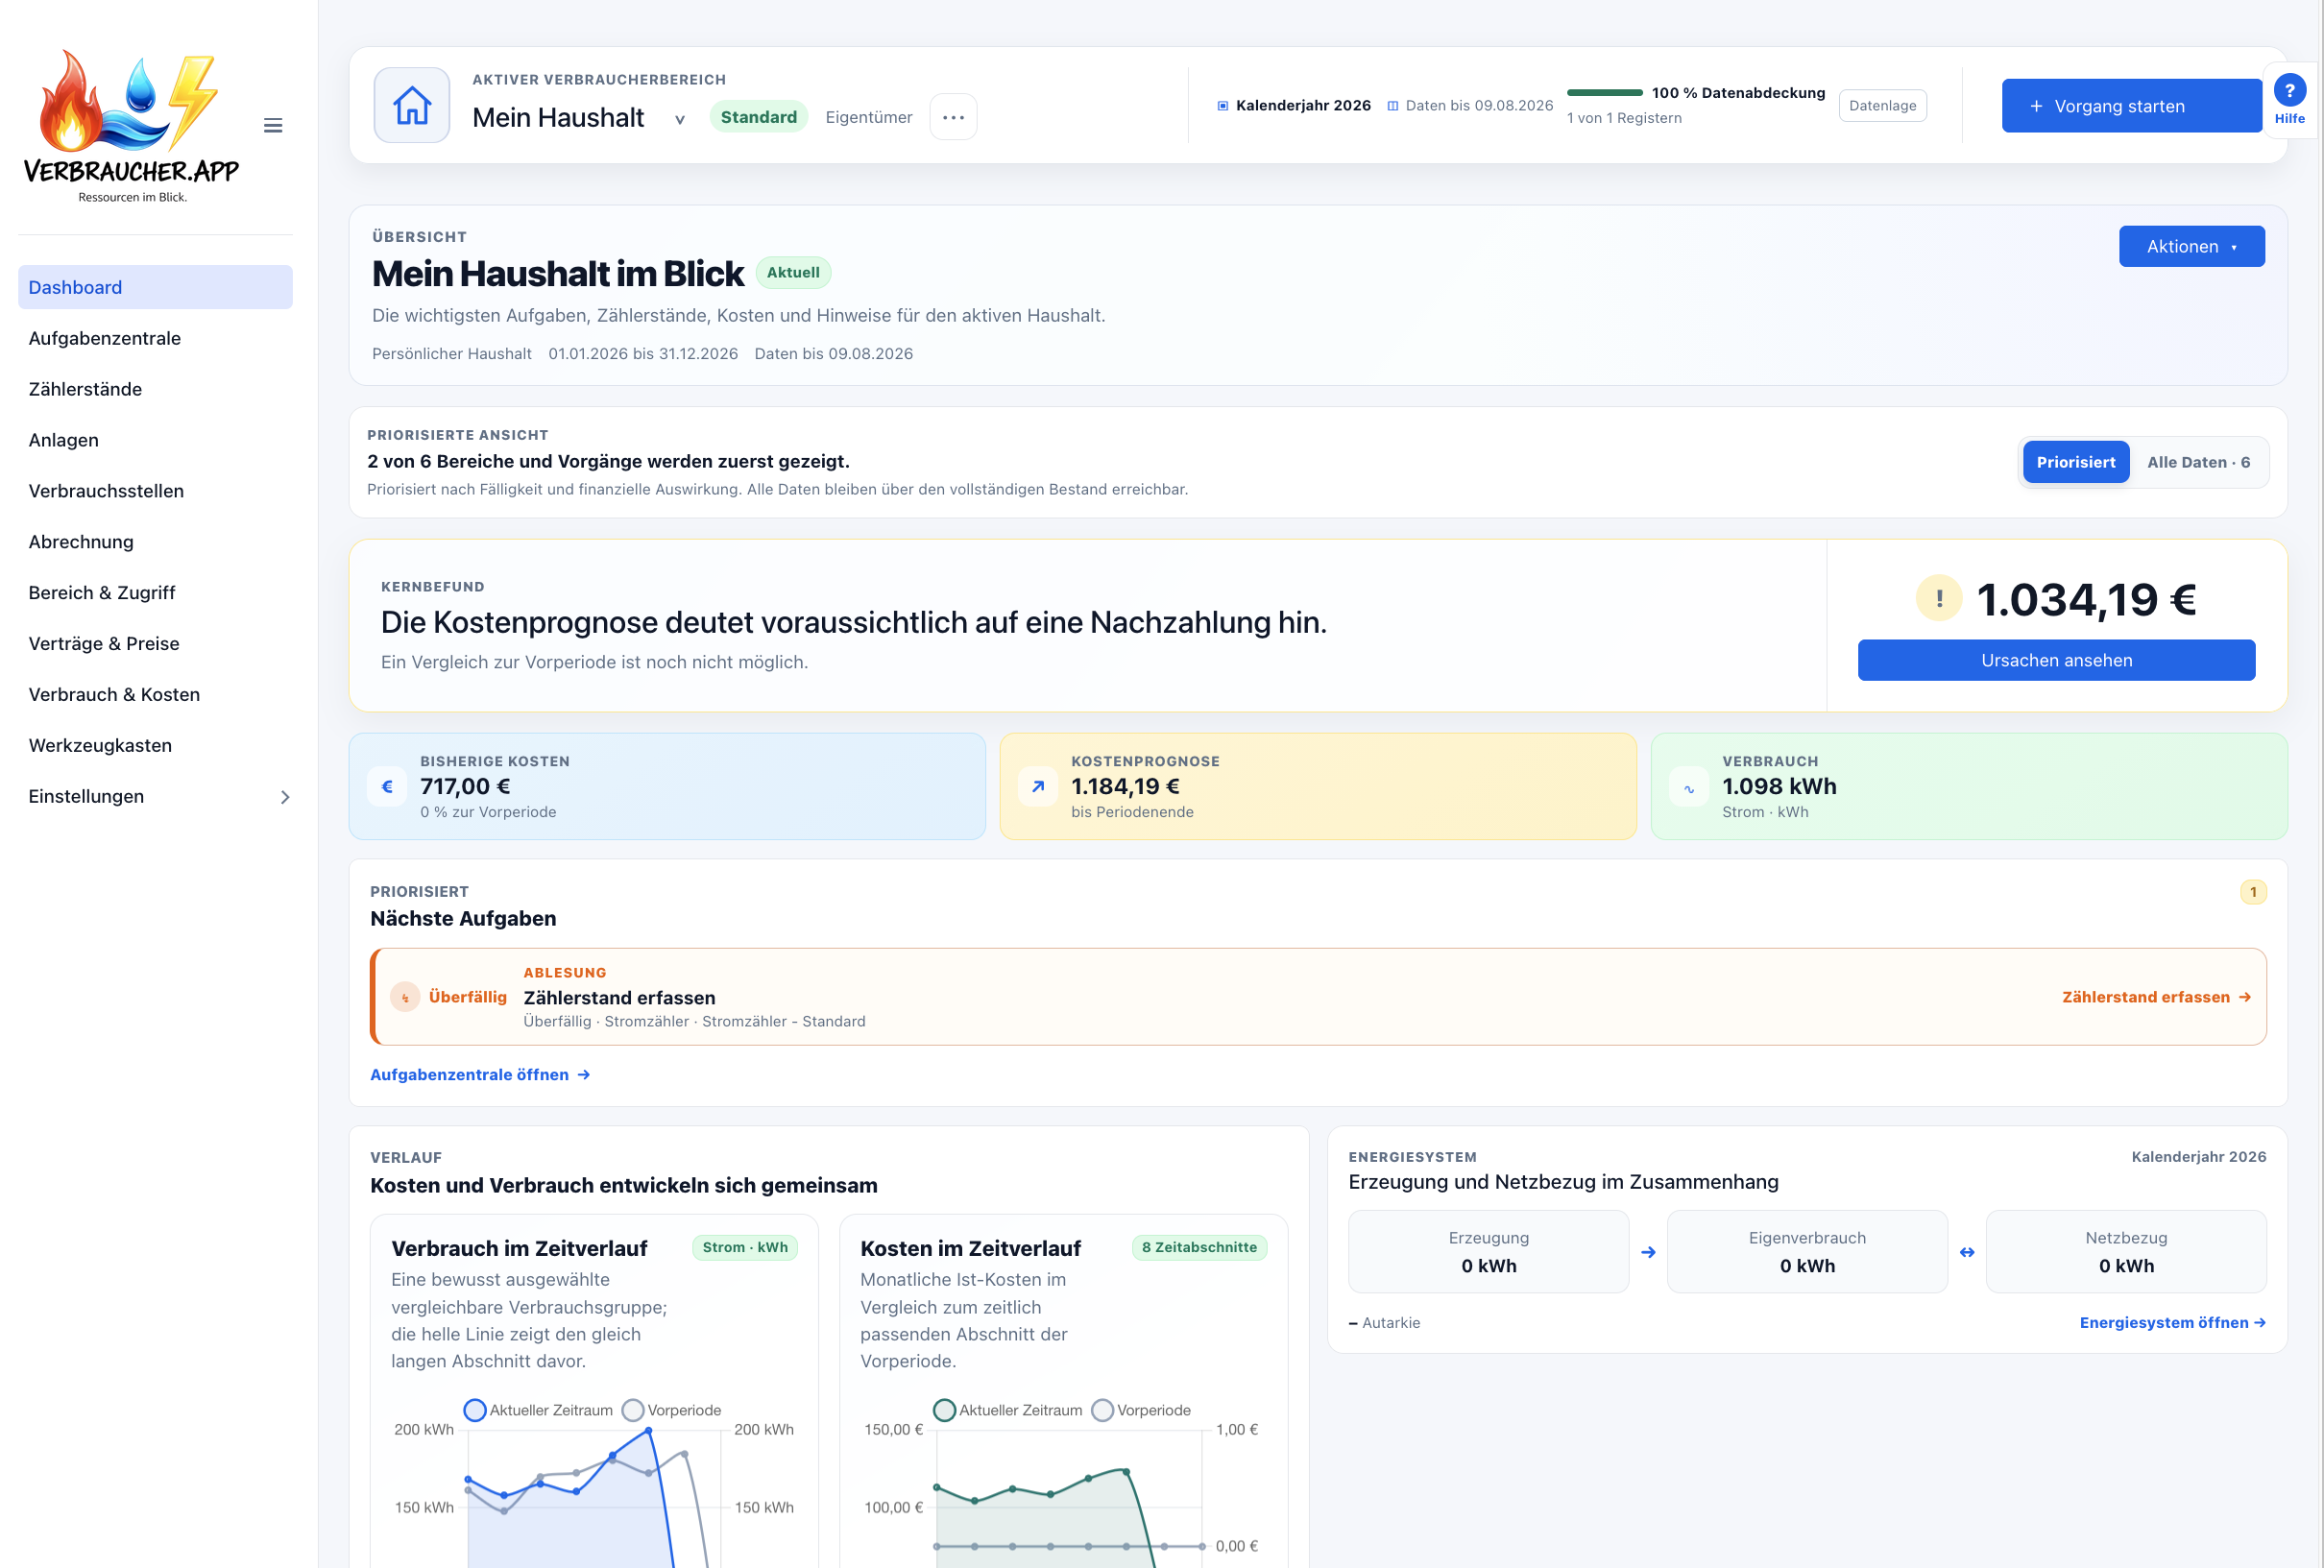Click the double arrow before Netzbezug
2324x1568 pixels.
pyautogui.click(x=1967, y=1252)
